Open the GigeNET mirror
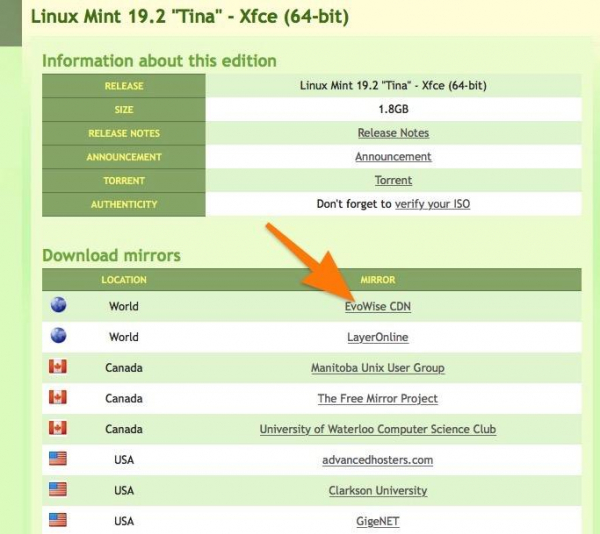This screenshot has height=534, width=600. coord(378,521)
